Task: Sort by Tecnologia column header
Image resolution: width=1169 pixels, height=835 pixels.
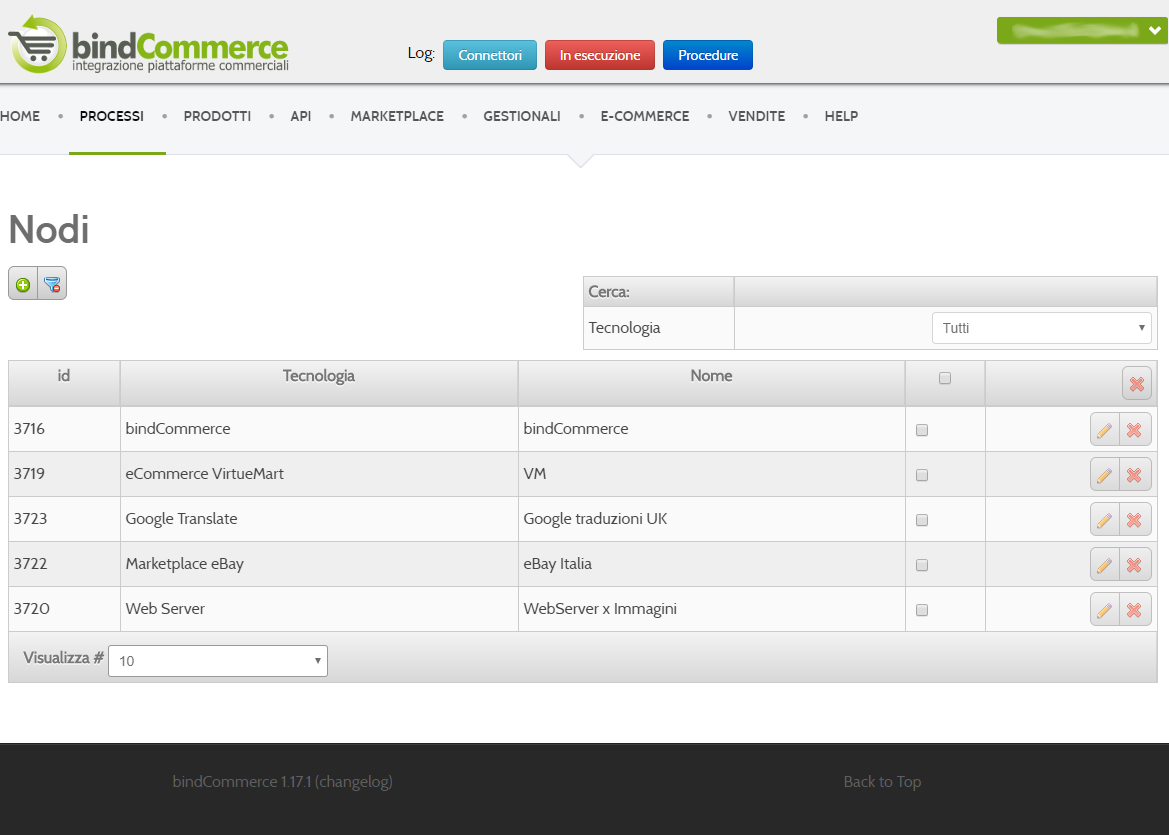Action: pyautogui.click(x=318, y=376)
